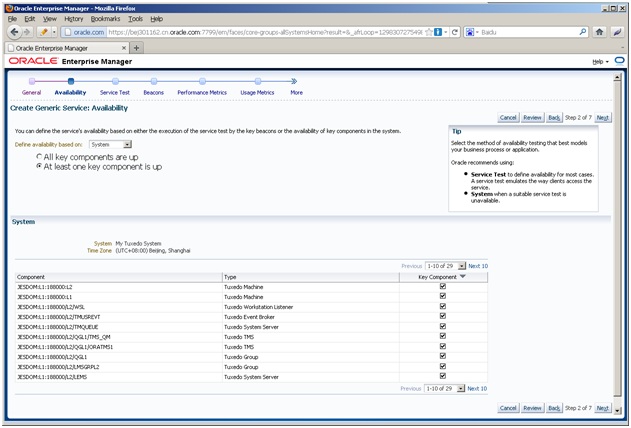Click the bookmark star in the address bar
Viewport: 631px width, 428px height.
(x=429, y=32)
